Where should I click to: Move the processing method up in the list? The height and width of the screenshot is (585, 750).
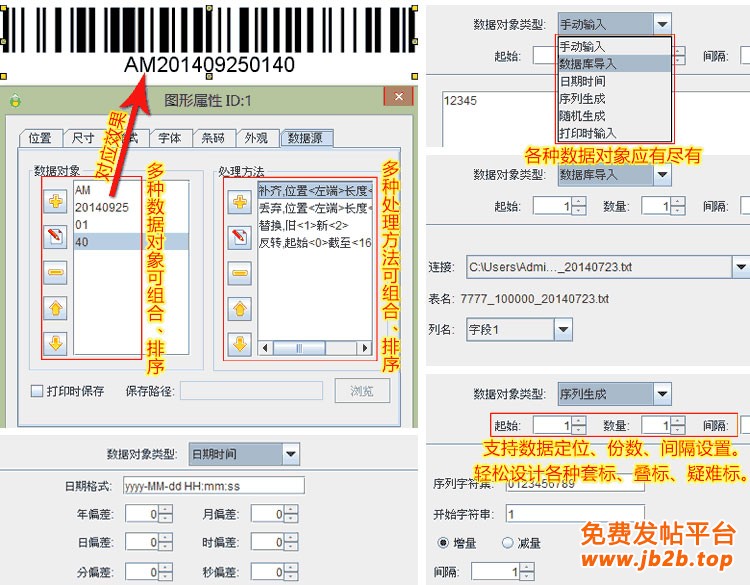240,309
